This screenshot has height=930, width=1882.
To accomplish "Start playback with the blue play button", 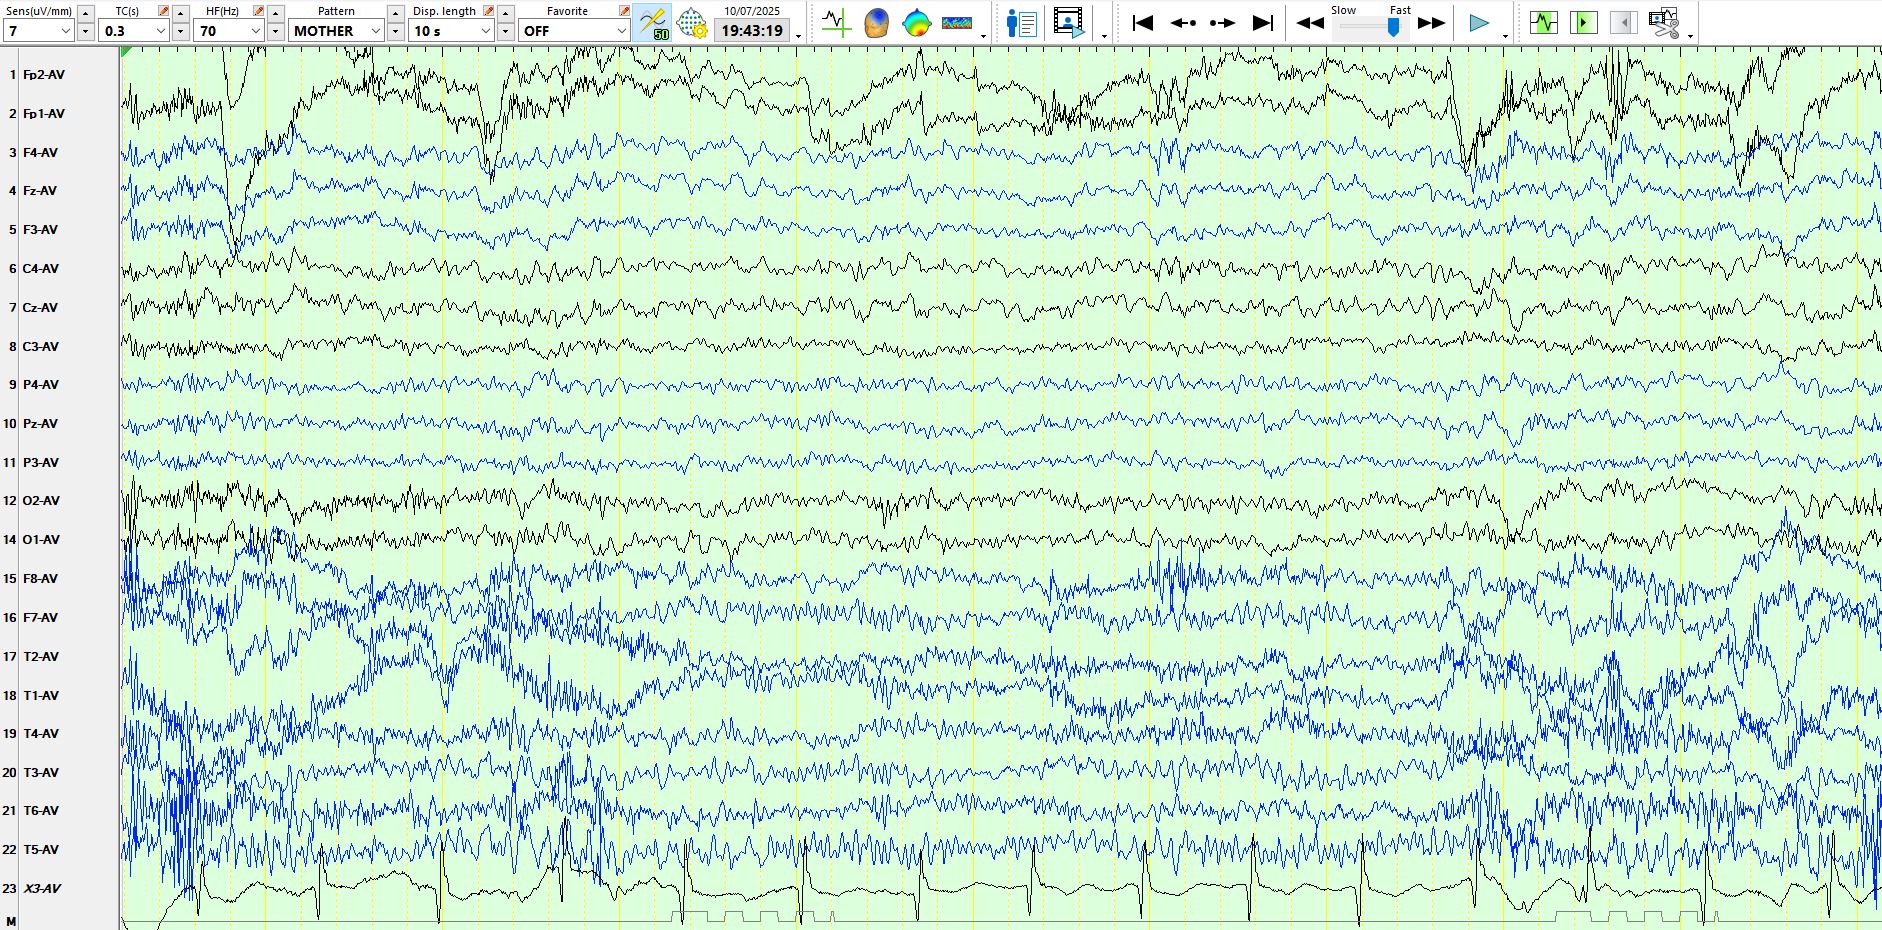I will (x=1479, y=22).
